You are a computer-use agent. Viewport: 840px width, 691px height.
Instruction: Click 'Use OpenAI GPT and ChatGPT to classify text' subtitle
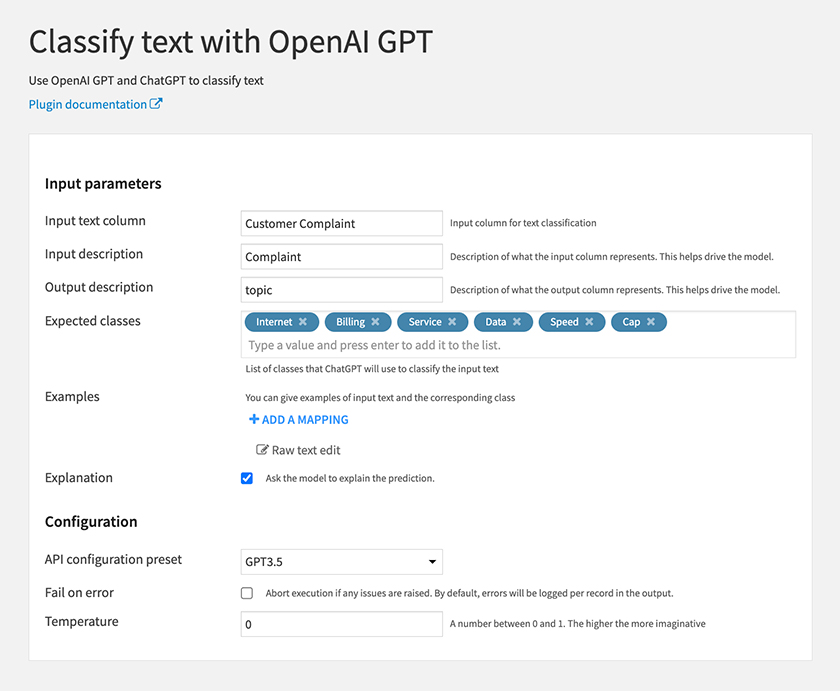(x=146, y=81)
